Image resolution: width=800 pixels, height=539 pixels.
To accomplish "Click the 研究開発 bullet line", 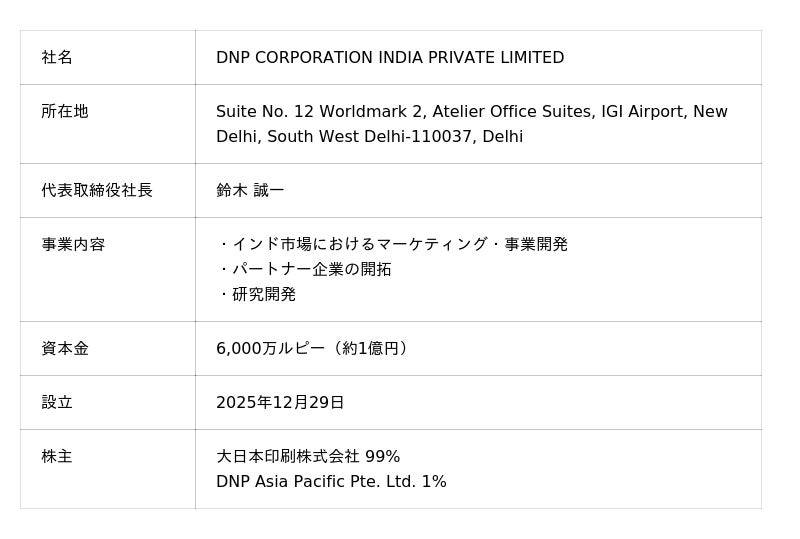I will pos(263,294).
